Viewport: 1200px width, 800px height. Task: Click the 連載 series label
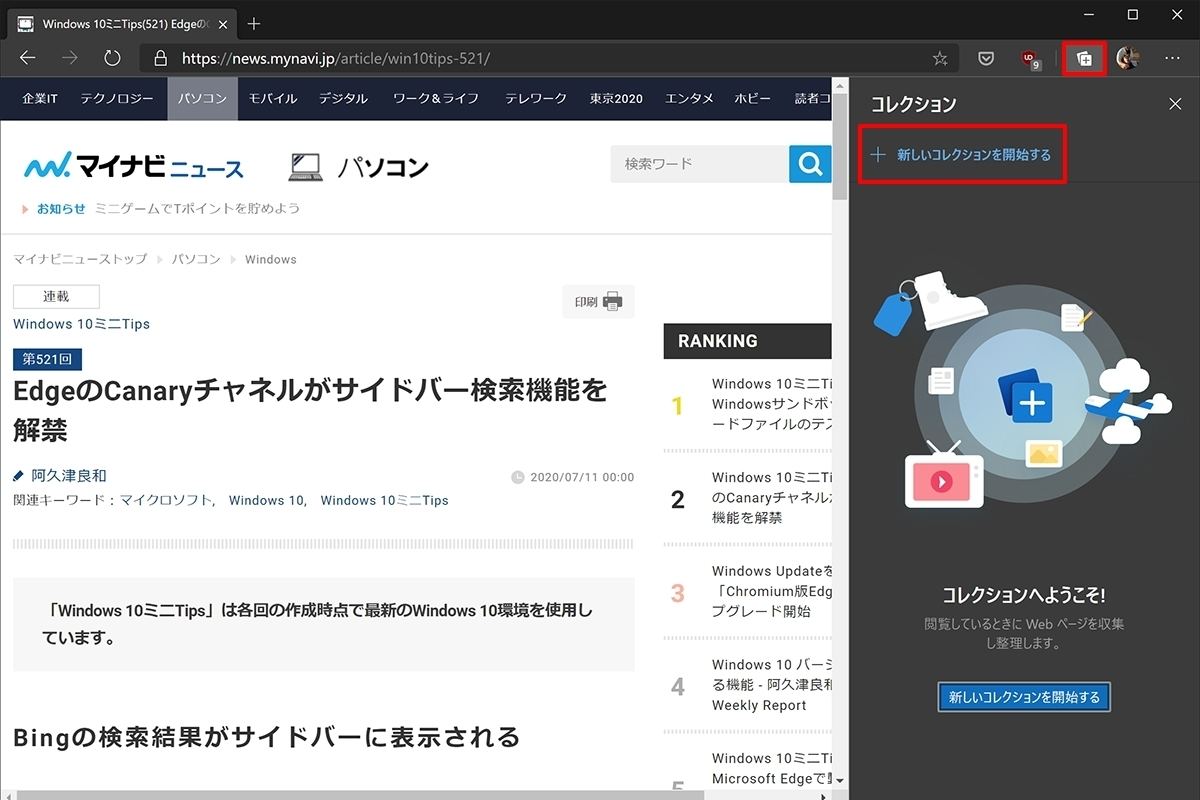[x=56, y=296]
